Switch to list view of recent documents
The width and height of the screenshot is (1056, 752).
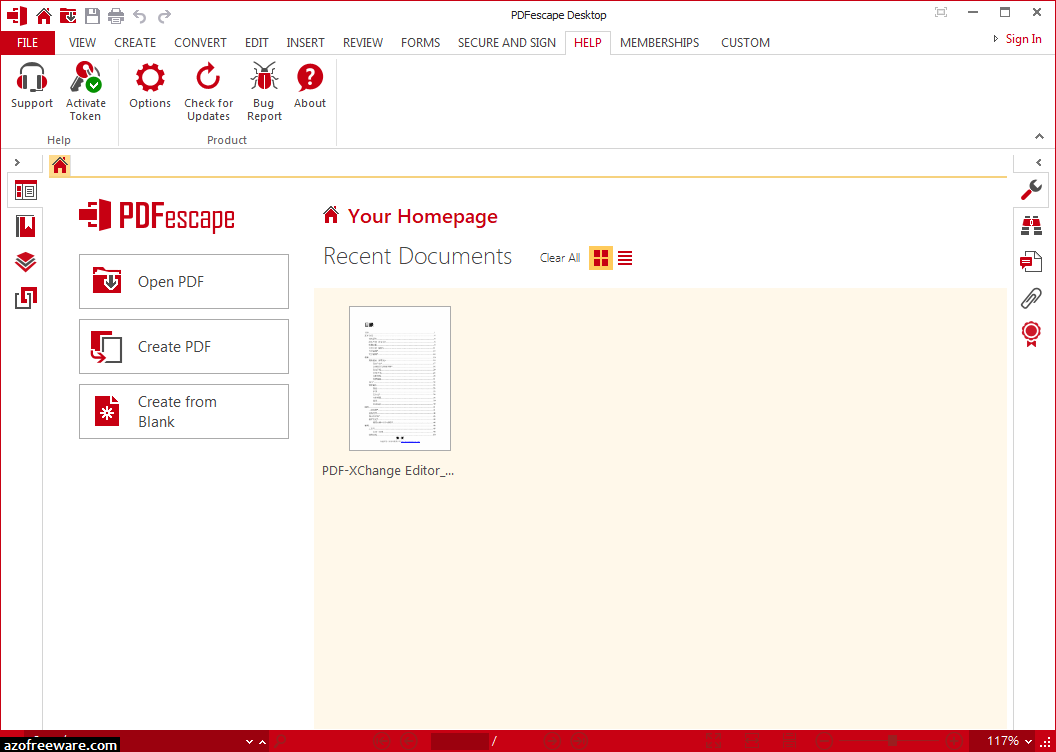coord(625,258)
